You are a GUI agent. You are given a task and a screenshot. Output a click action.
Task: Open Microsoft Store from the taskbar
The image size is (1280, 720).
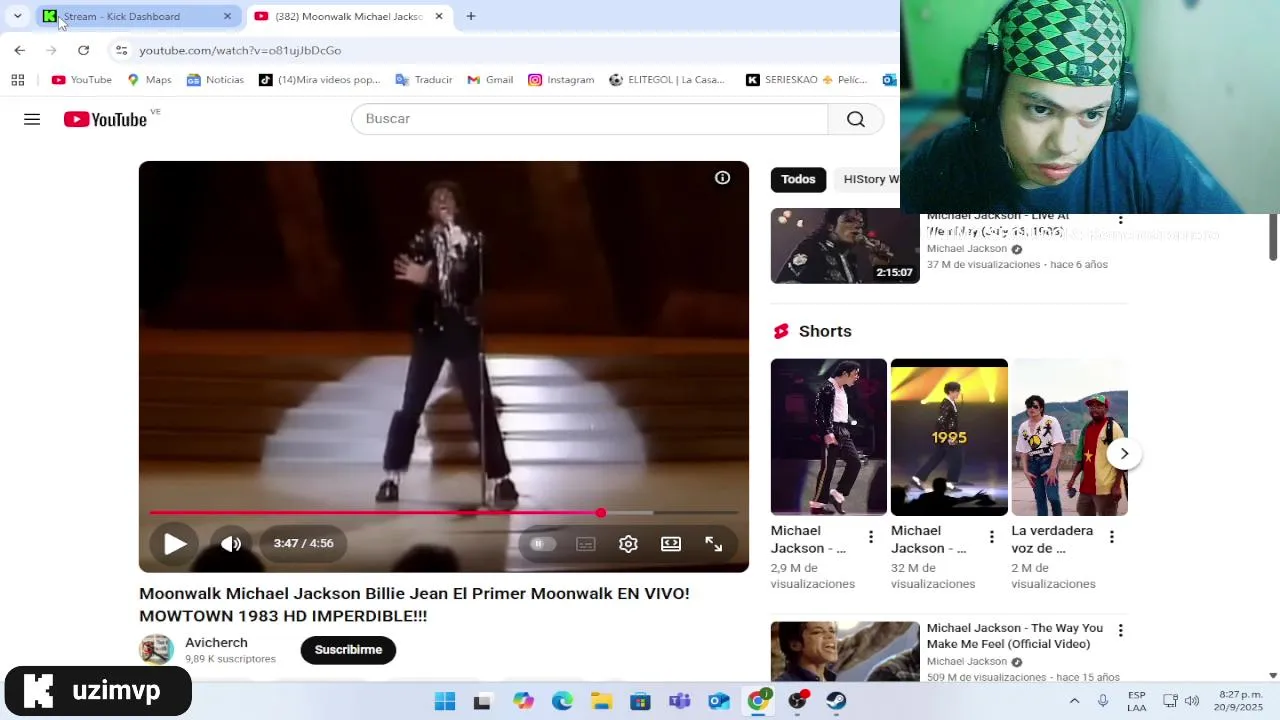click(x=640, y=701)
